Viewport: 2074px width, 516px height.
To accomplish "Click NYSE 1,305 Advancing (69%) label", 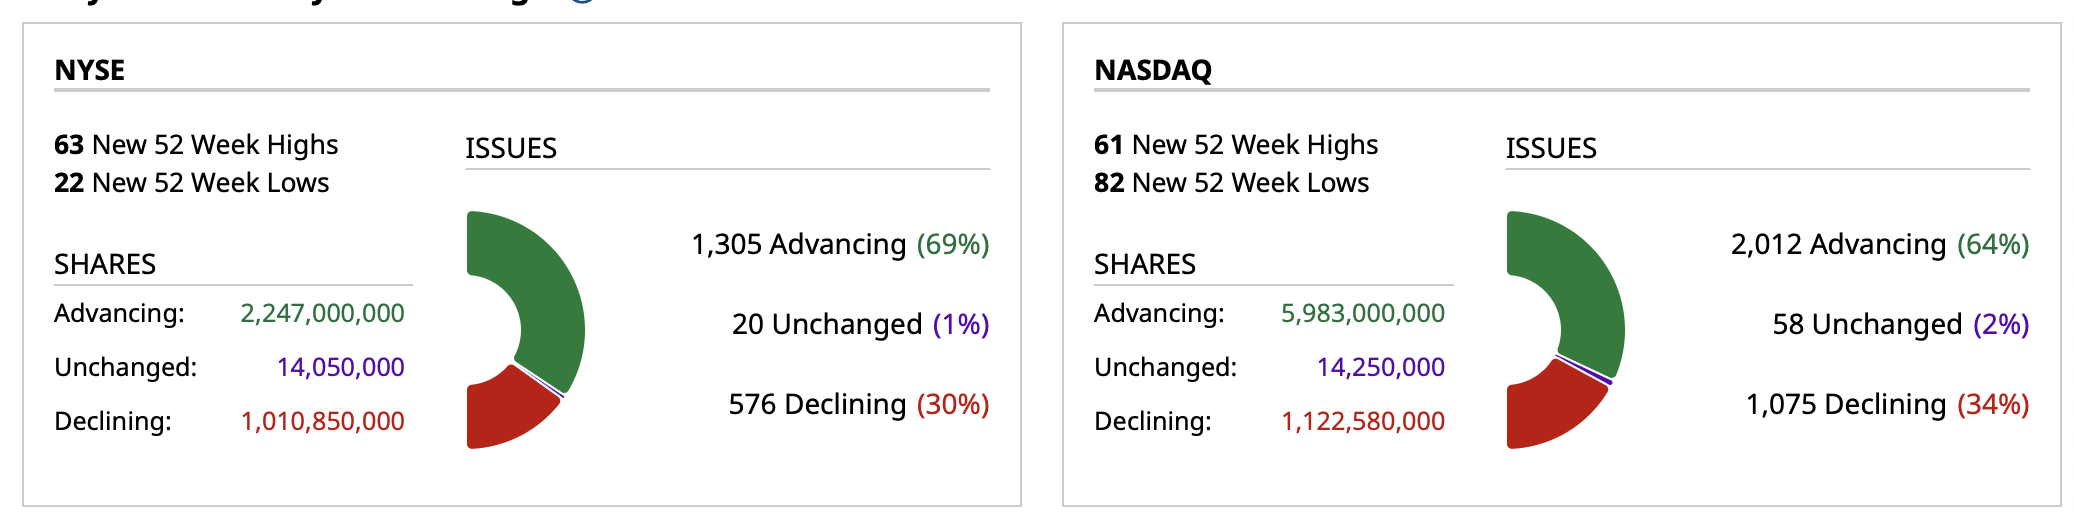I will 840,244.
